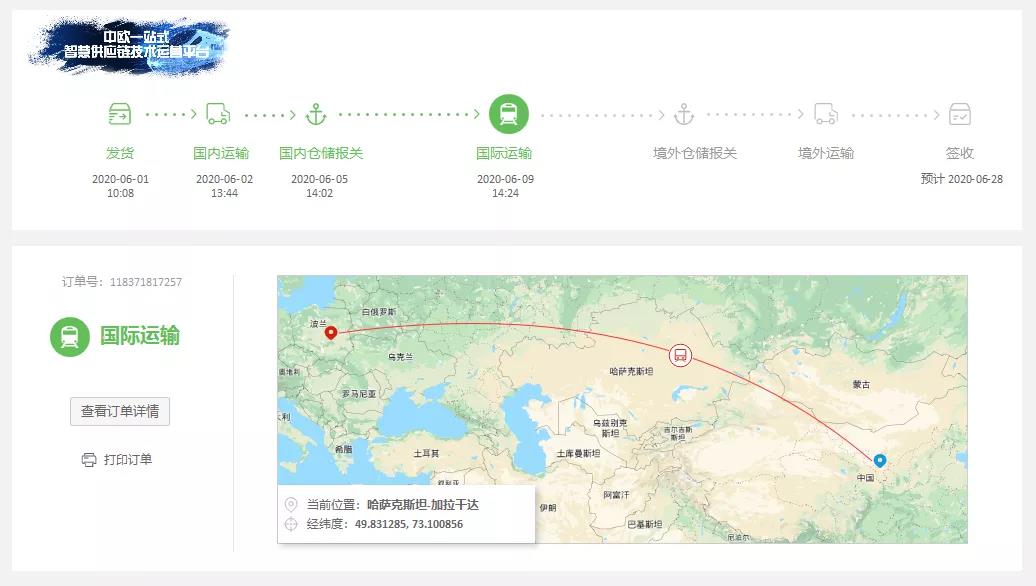Click the 发货 step label

(x=120, y=153)
